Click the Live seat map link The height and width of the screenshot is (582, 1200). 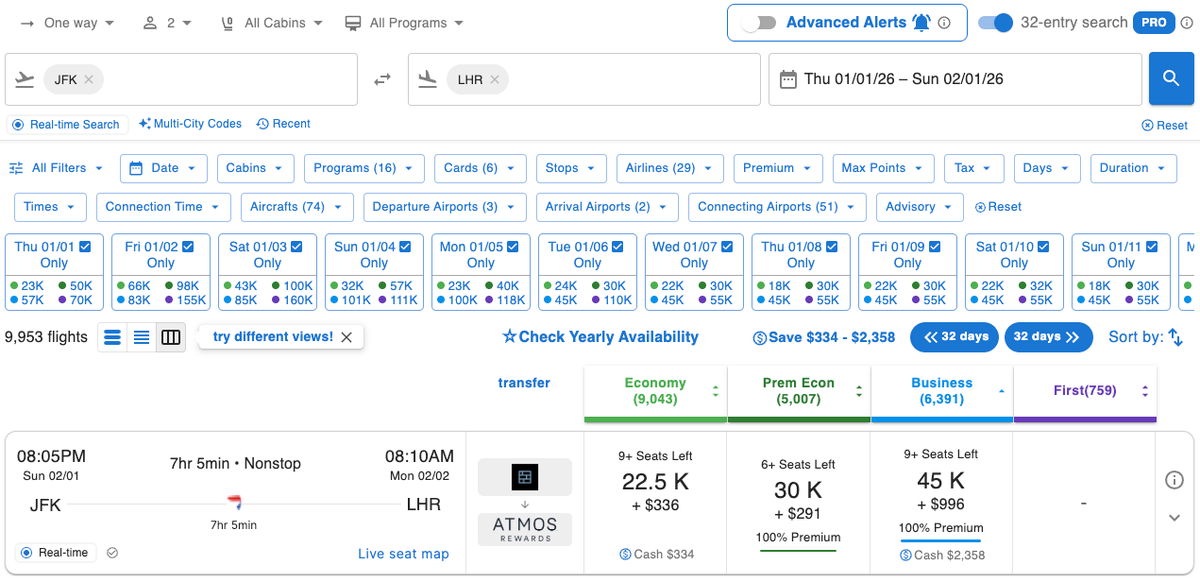[404, 553]
